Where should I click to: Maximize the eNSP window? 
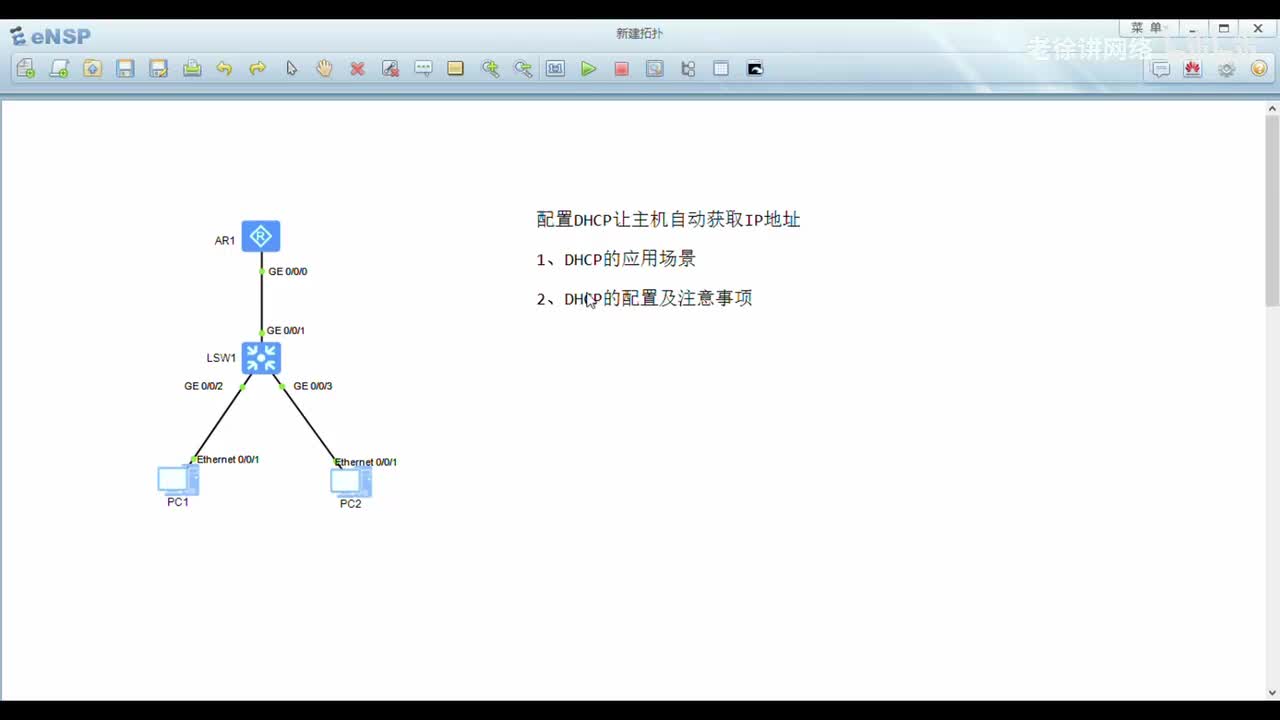tap(1224, 29)
